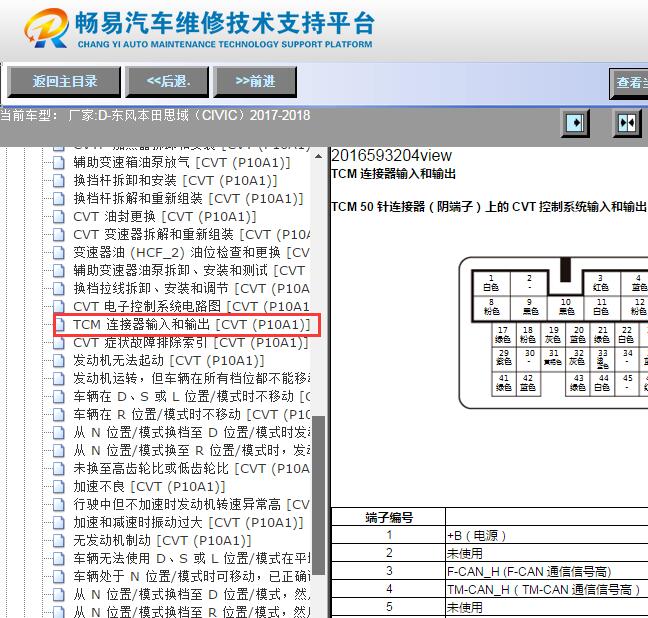Select TCM 连接器输入和输出 tree entry
Viewport: 648px width, 618px height.
(x=191, y=325)
